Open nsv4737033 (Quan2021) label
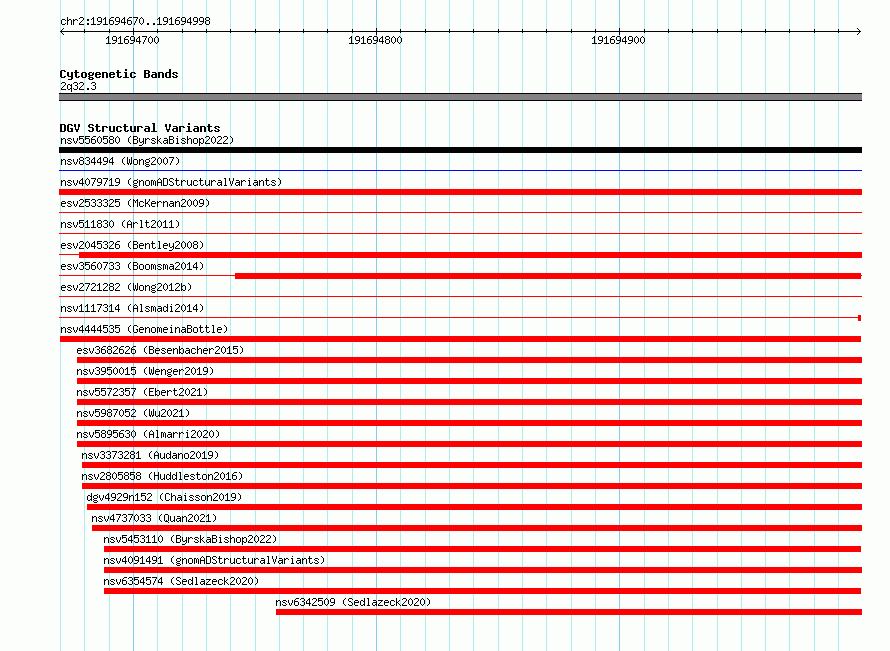890x651 pixels. coord(154,518)
